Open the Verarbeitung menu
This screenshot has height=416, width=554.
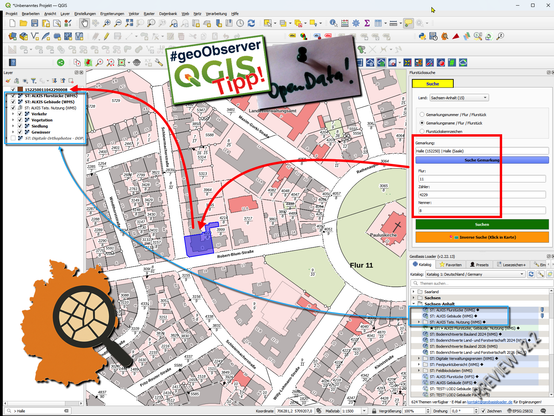click(216, 14)
